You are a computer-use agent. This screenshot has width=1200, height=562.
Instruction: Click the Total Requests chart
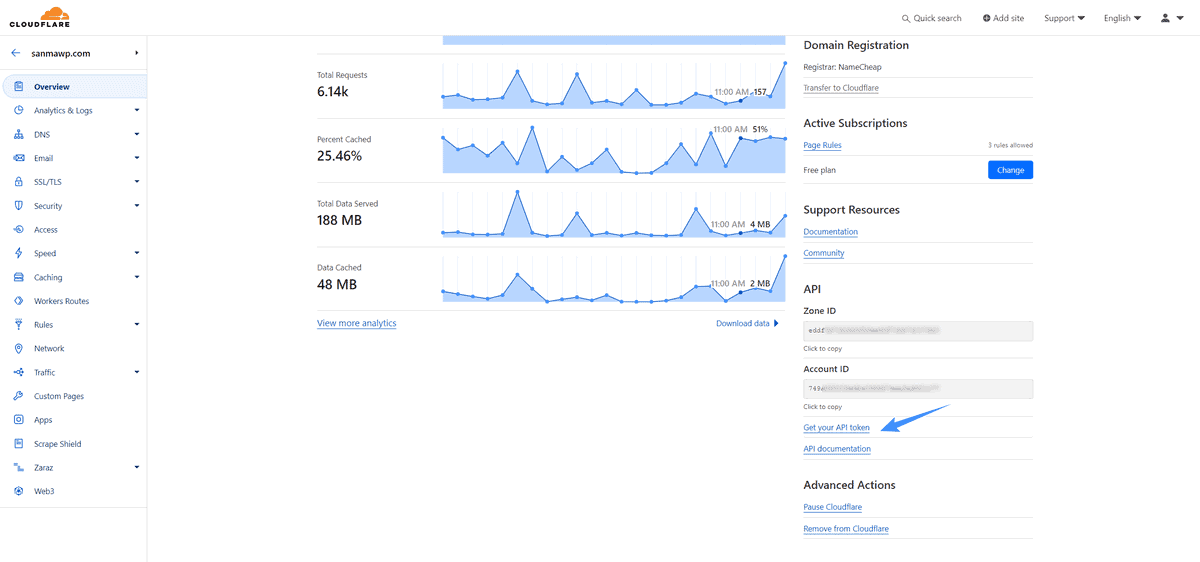[615, 85]
